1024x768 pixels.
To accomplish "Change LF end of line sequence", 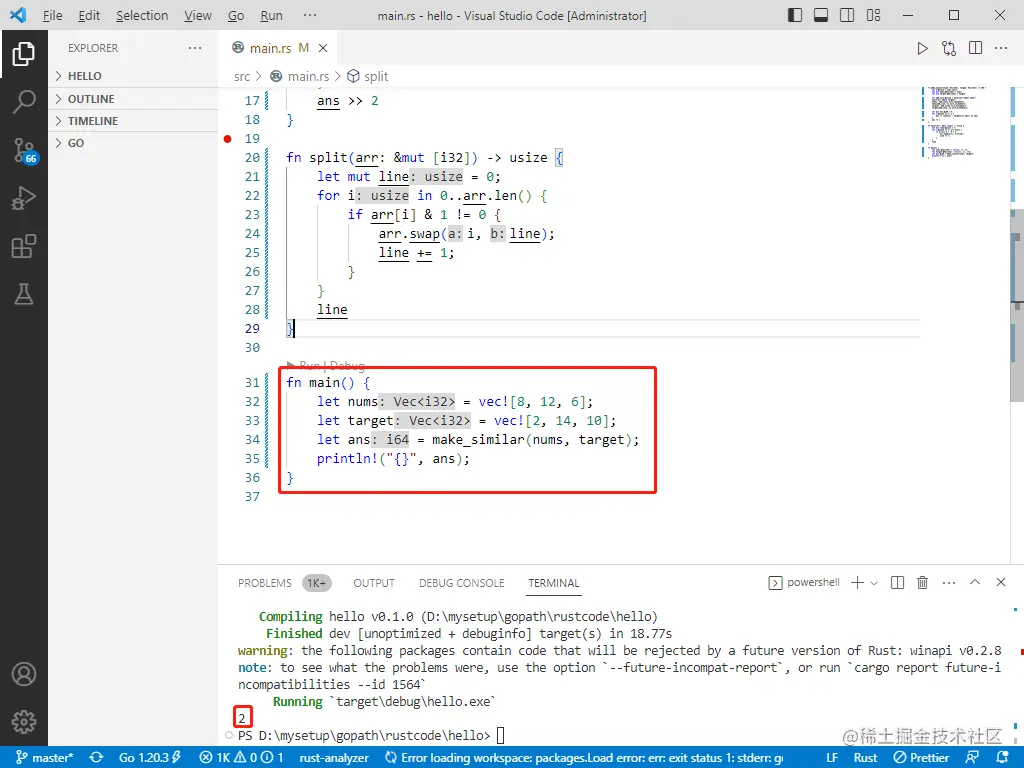I will (832, 758).
